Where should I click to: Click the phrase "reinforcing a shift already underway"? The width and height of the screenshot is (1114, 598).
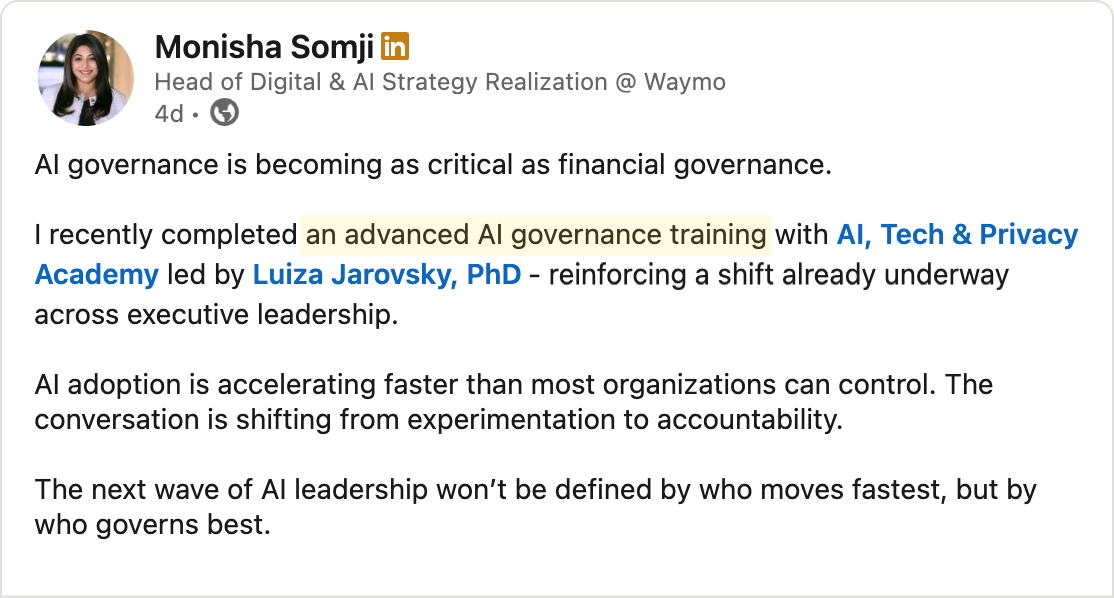tap(778, 274)
